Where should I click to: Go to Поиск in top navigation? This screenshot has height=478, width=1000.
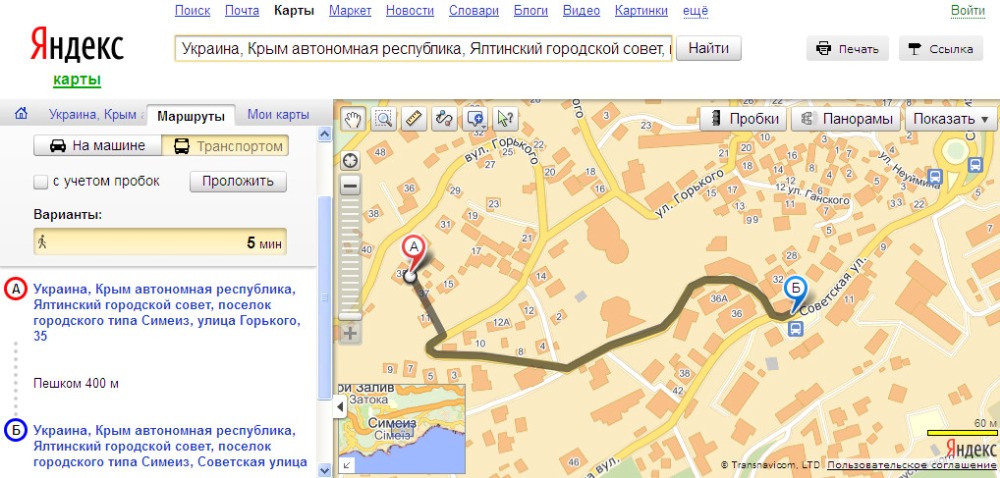192,11
